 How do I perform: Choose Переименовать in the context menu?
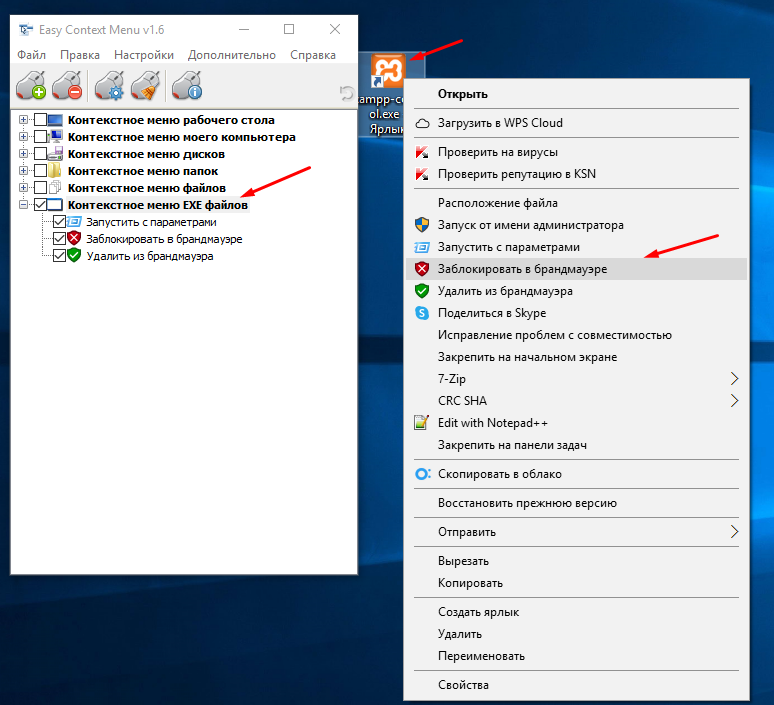575,656
